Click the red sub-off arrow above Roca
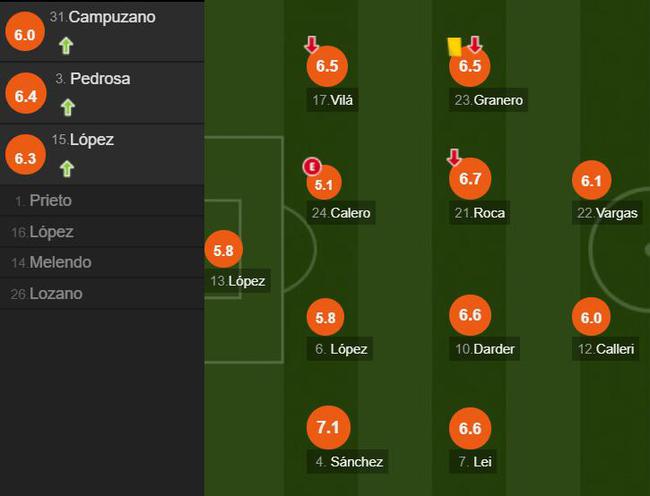The image size is (650, 496). (454, 158)
